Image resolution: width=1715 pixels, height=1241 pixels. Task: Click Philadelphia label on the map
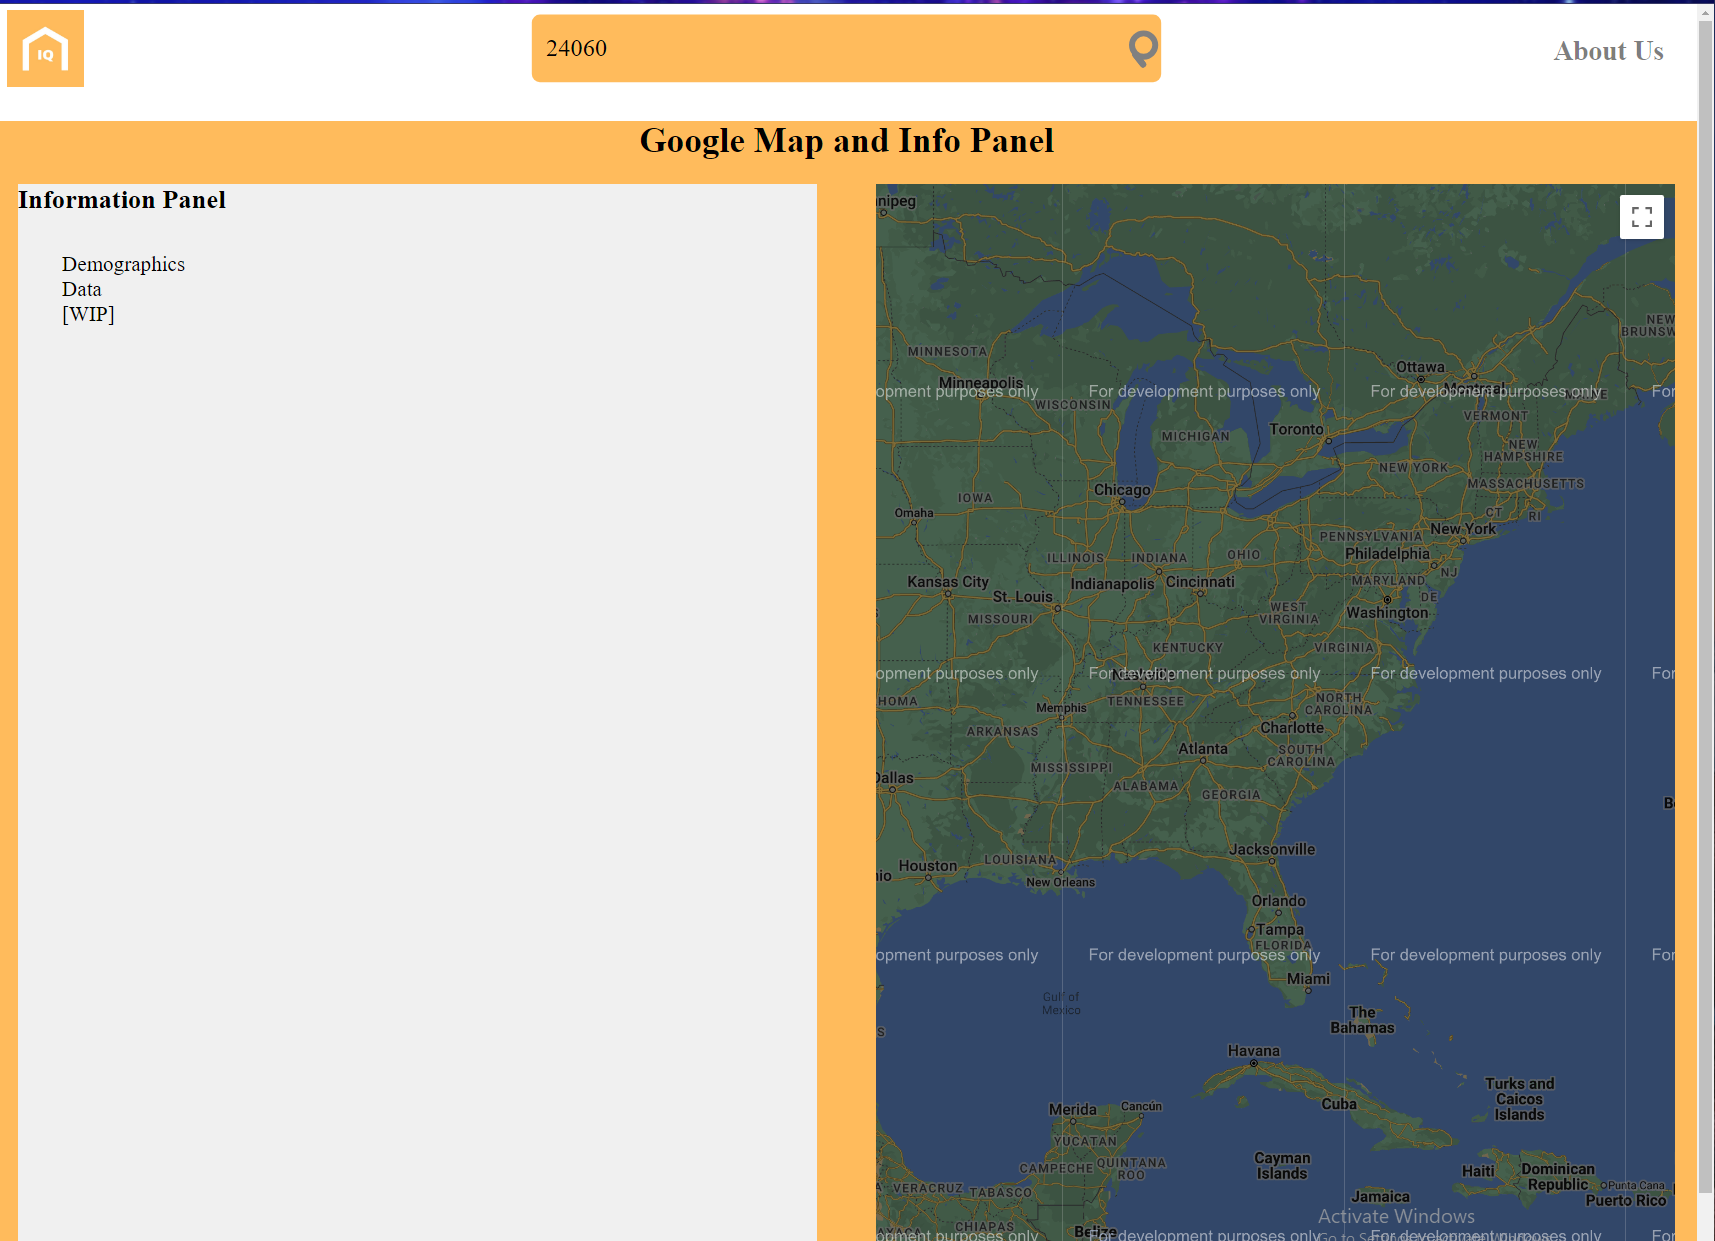1387,554
